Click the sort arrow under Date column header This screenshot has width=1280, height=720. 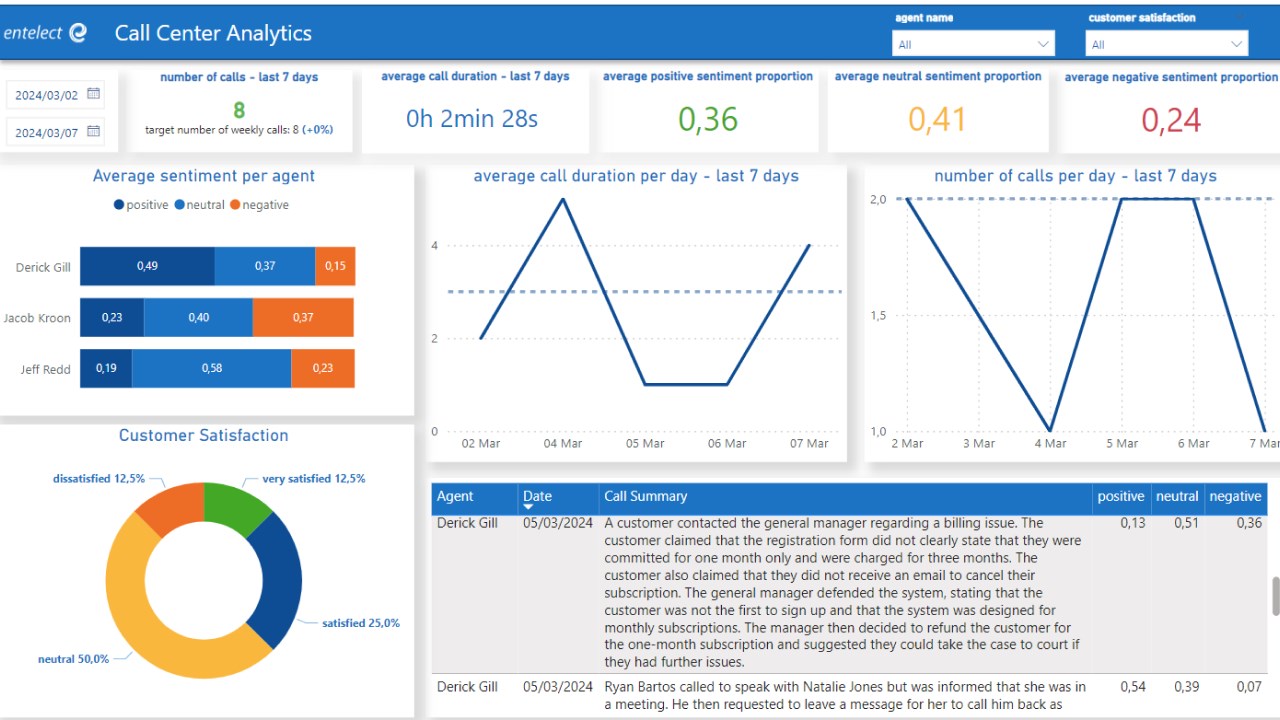(x=529, y=507)
